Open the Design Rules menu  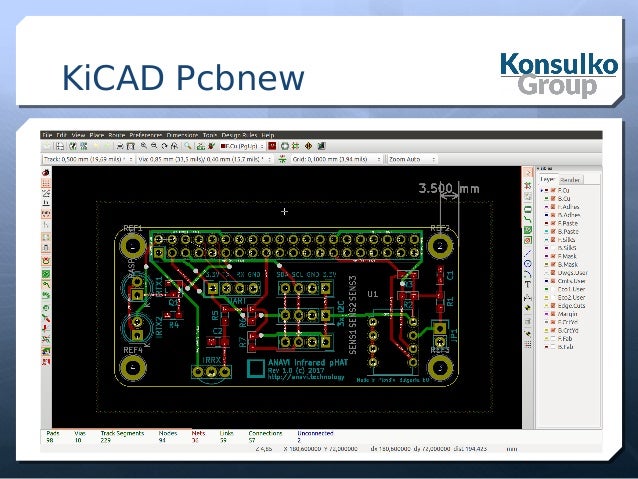pos(239,135)
